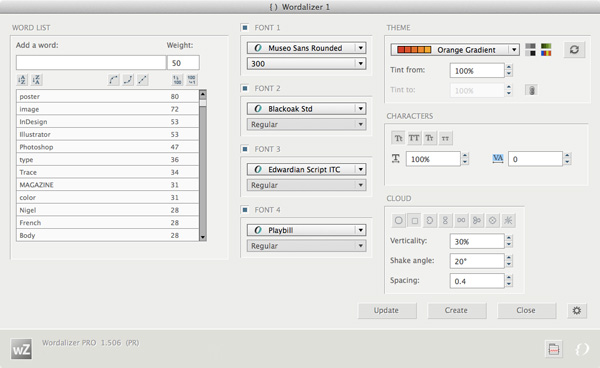Select small caps character style
The image size is (600, 368).
(x=445, y=138)
